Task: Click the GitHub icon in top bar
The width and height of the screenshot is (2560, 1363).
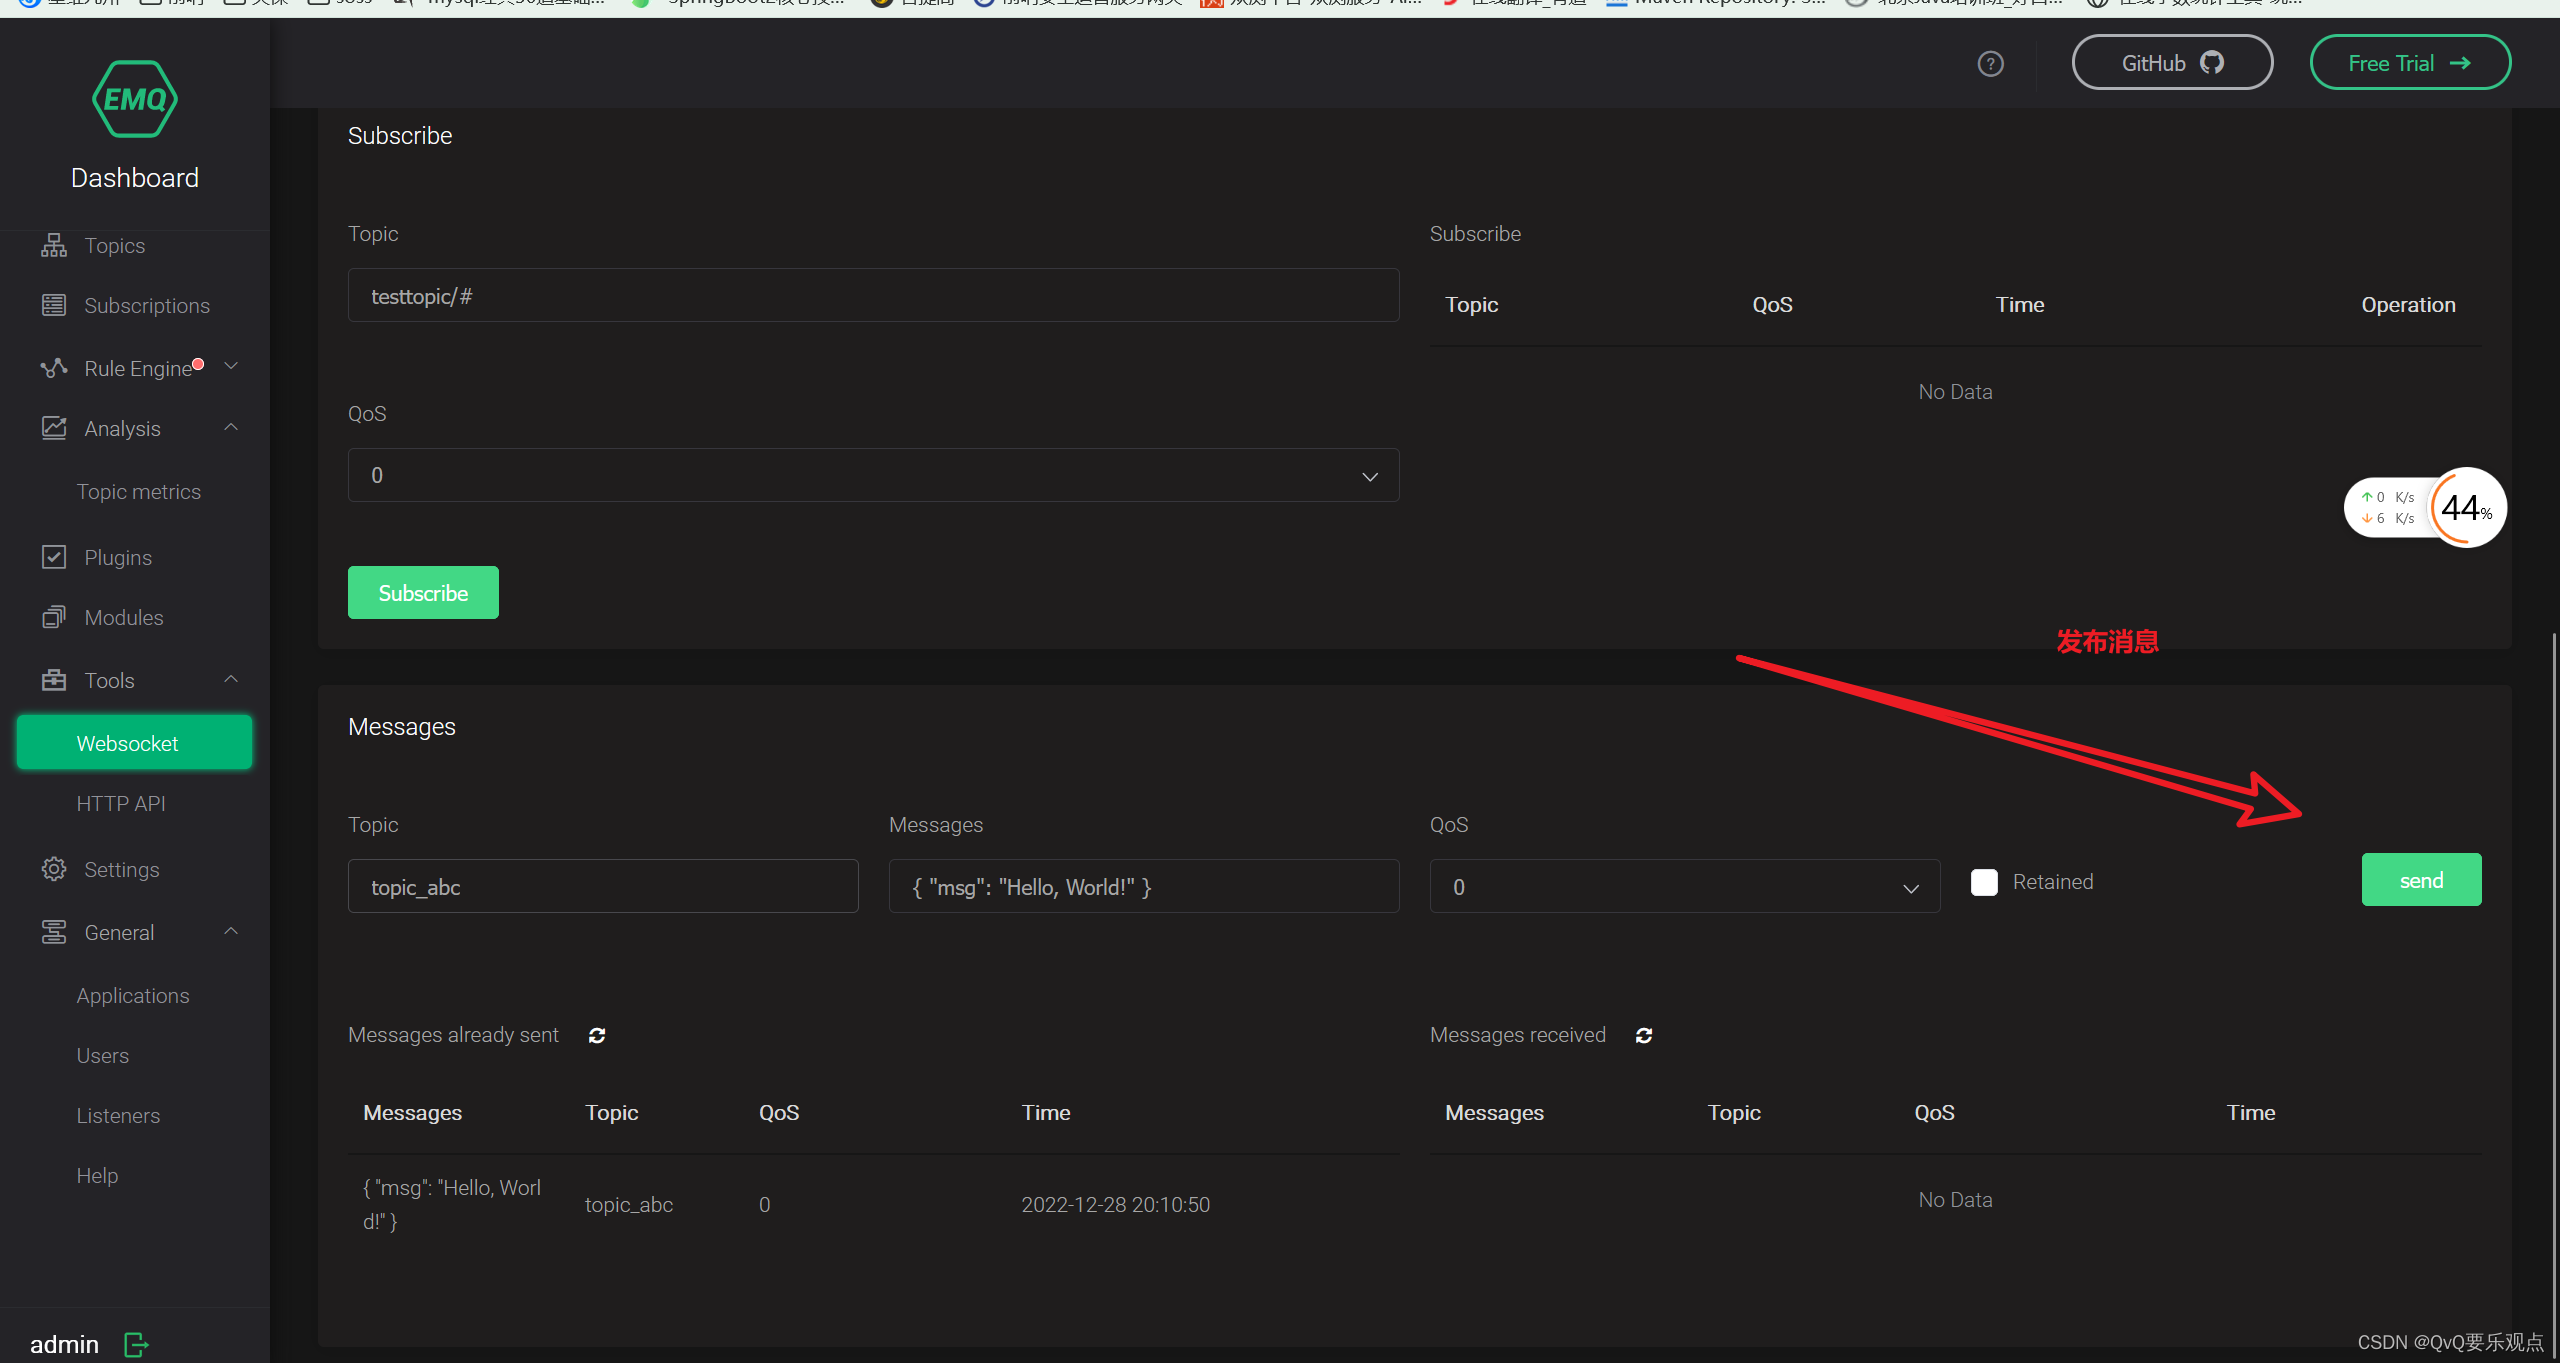Action: [2218, 63]
